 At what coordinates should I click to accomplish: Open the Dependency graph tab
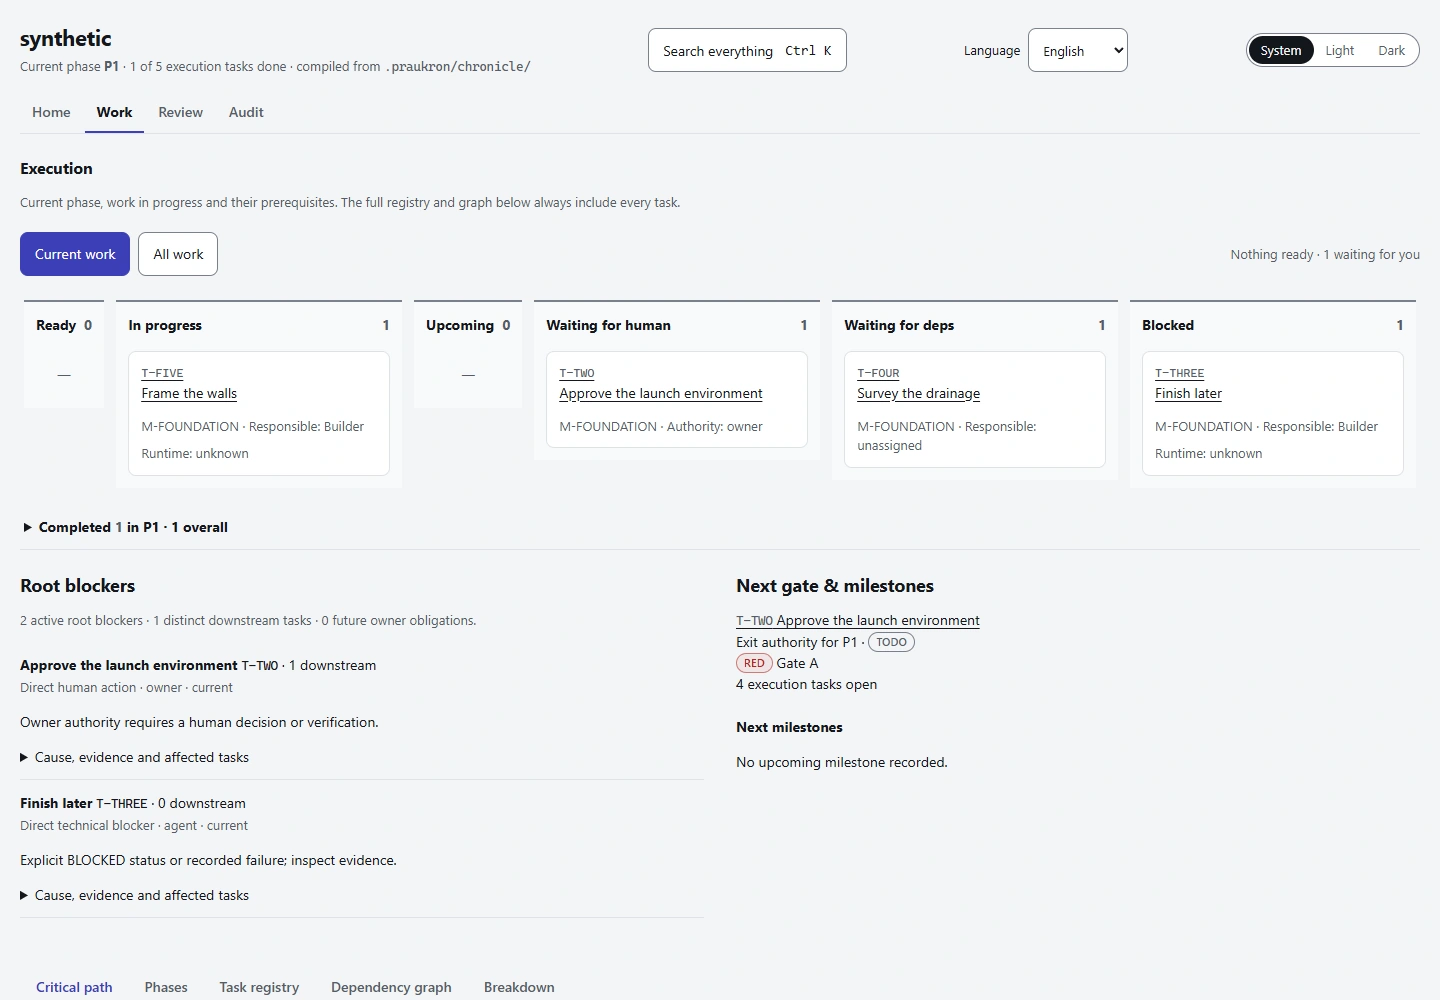391,987
